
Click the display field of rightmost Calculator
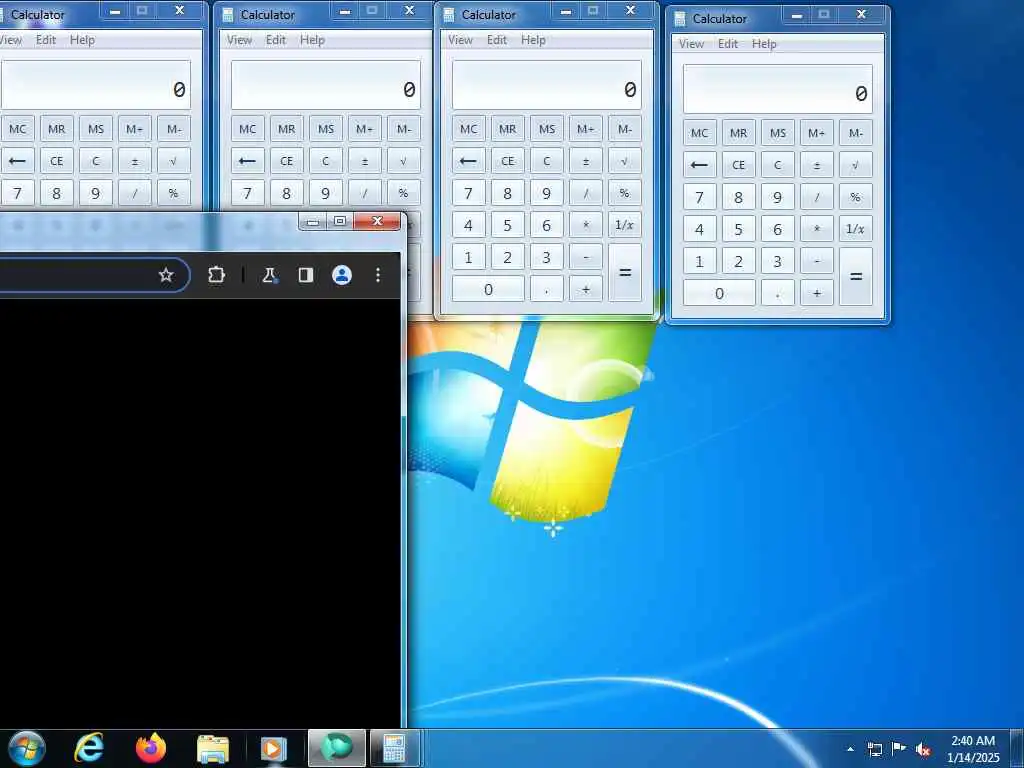778,89
